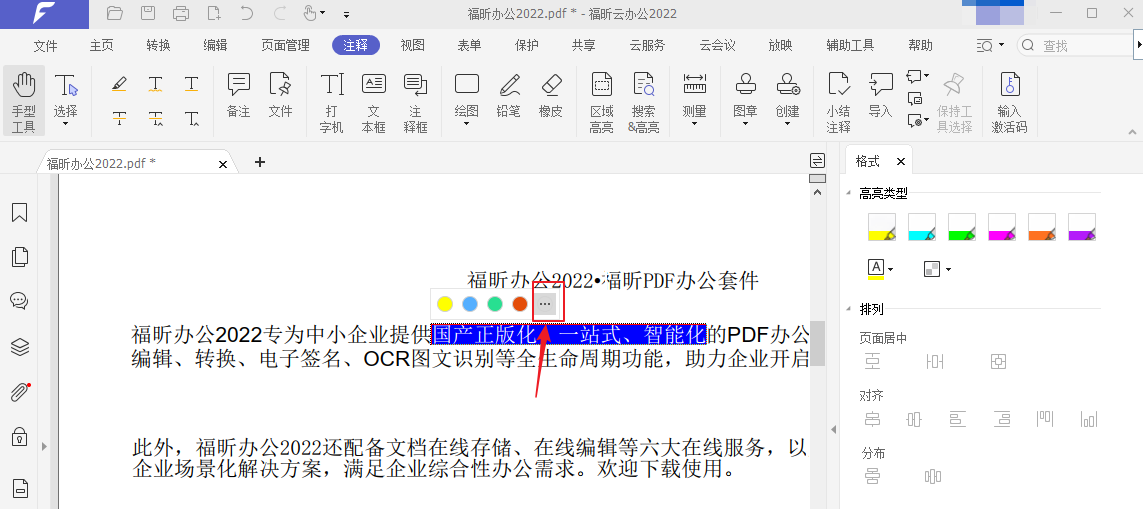This screenshot has width=1143, height=509.
Task: Click the Print icon in title bar
Action: [181, 13]
